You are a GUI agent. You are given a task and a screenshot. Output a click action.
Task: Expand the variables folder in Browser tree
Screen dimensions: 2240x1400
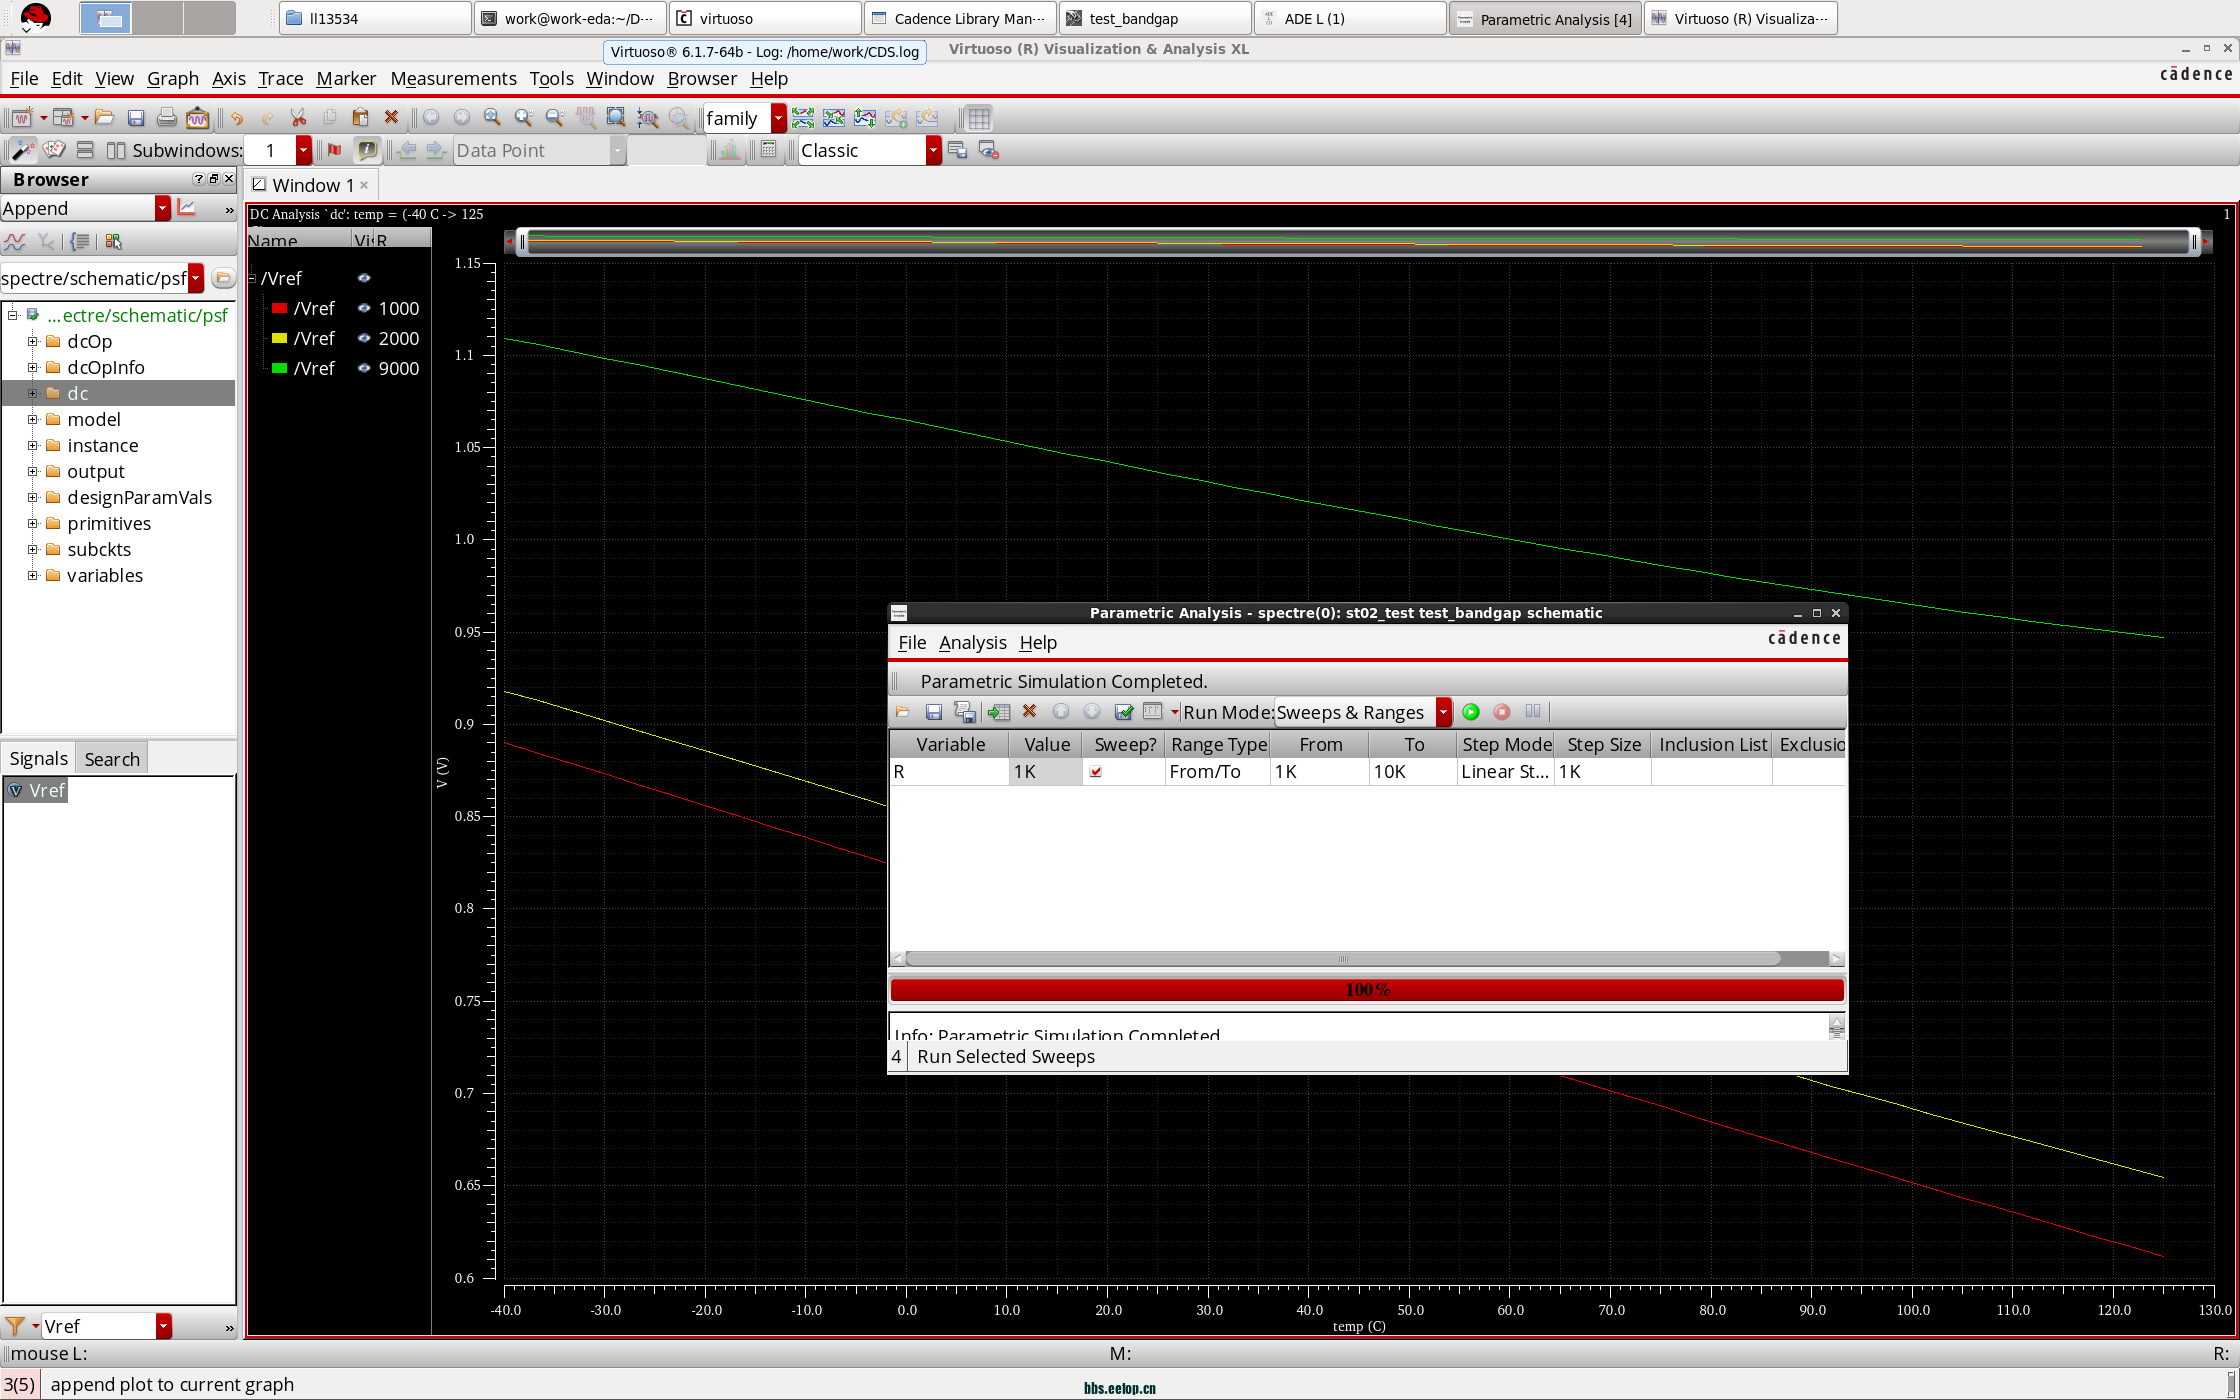coord(32,575)
